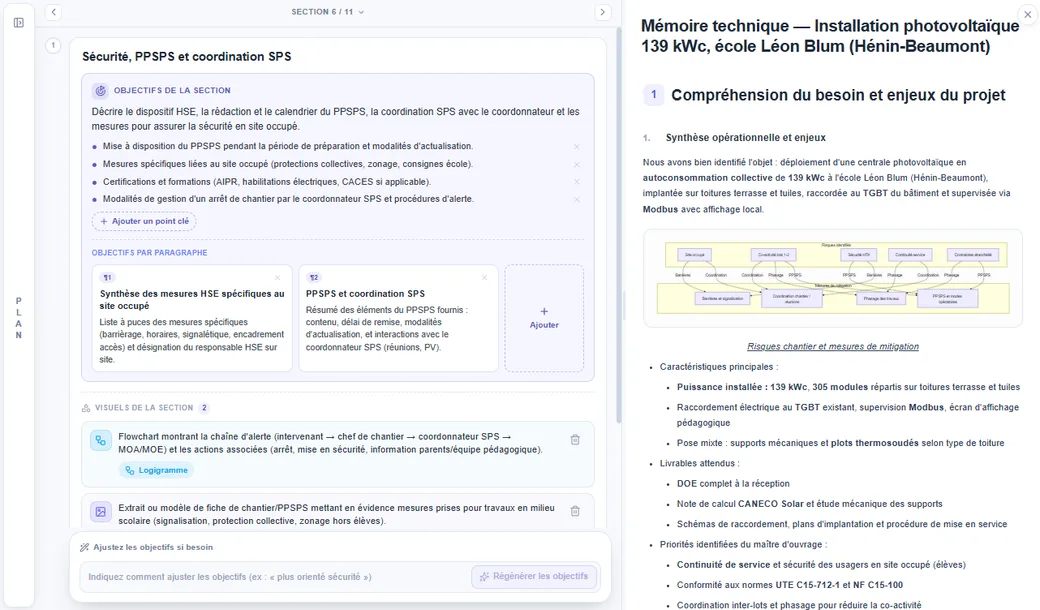
Task: Remove paragraph card 'Synthèse des mesures HSE'
Action: click(277, 278)
